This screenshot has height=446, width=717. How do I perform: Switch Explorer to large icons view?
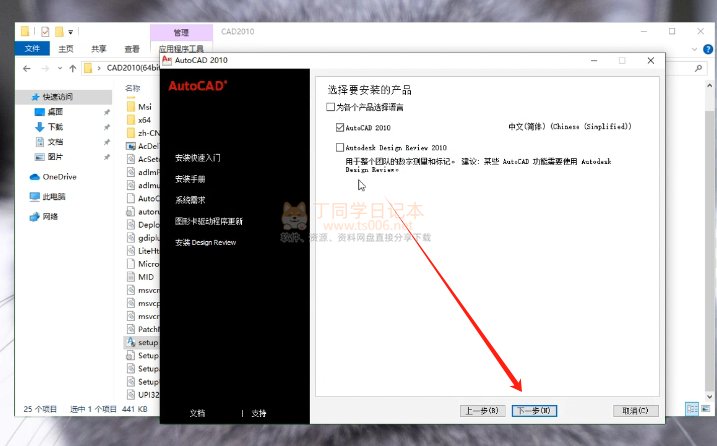[x=706, y=408]
